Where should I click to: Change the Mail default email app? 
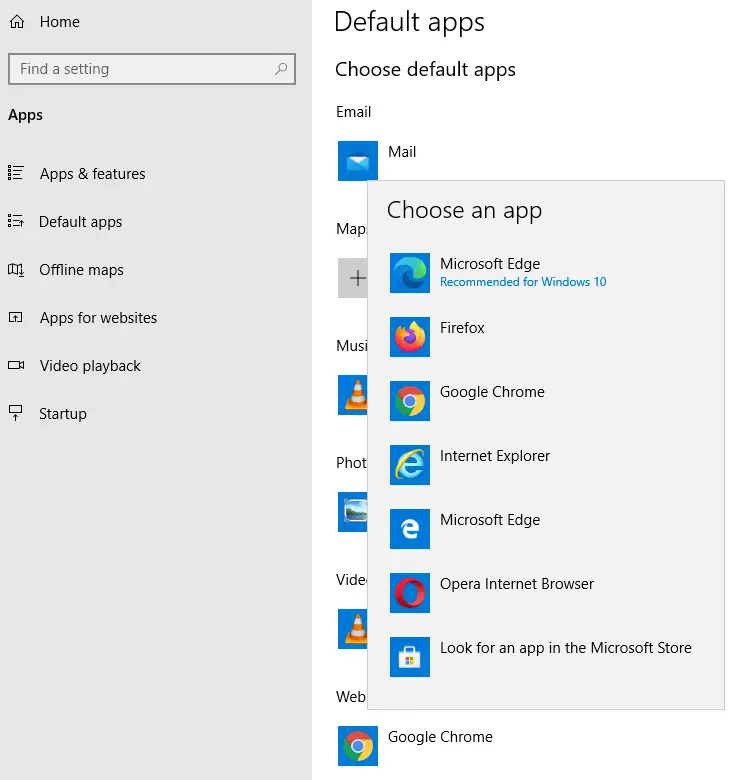pyautogui.click(x=402, y=152)
